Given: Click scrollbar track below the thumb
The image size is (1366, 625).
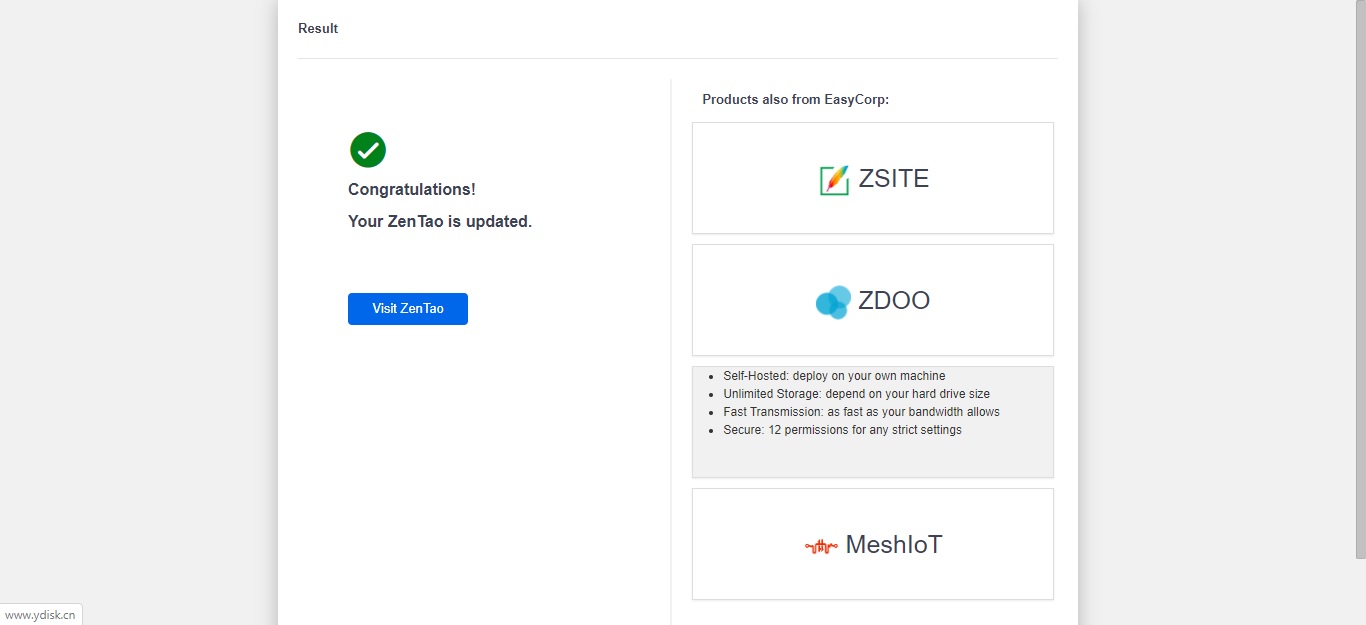Looking at the screenshot, I should [x=1360, y=590].
